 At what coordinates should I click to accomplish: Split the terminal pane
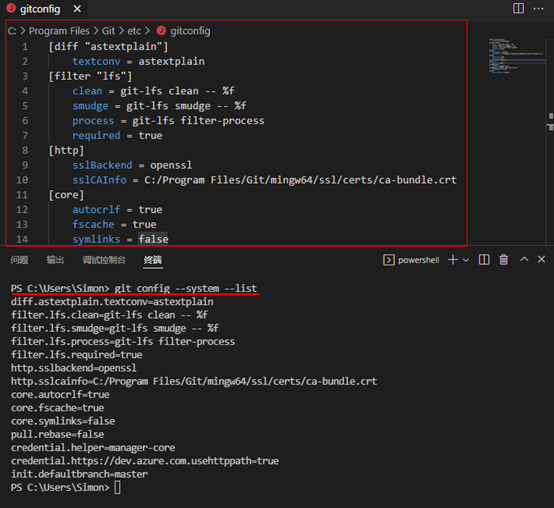pos(484,260)
